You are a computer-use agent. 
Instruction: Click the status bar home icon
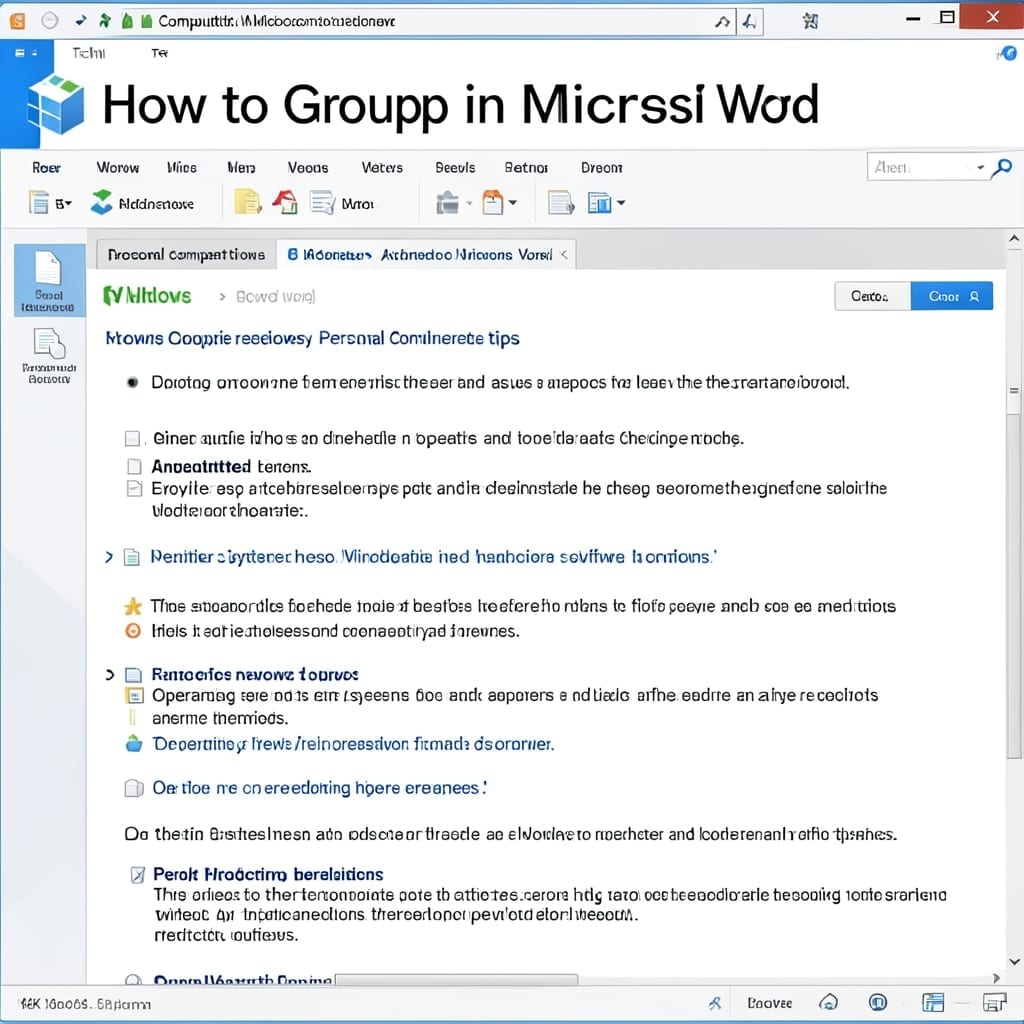click(829, 1002)
